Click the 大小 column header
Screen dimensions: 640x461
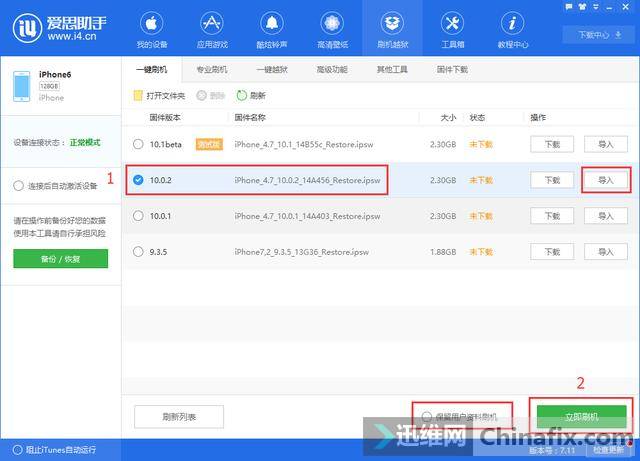[x=448, y=117]
